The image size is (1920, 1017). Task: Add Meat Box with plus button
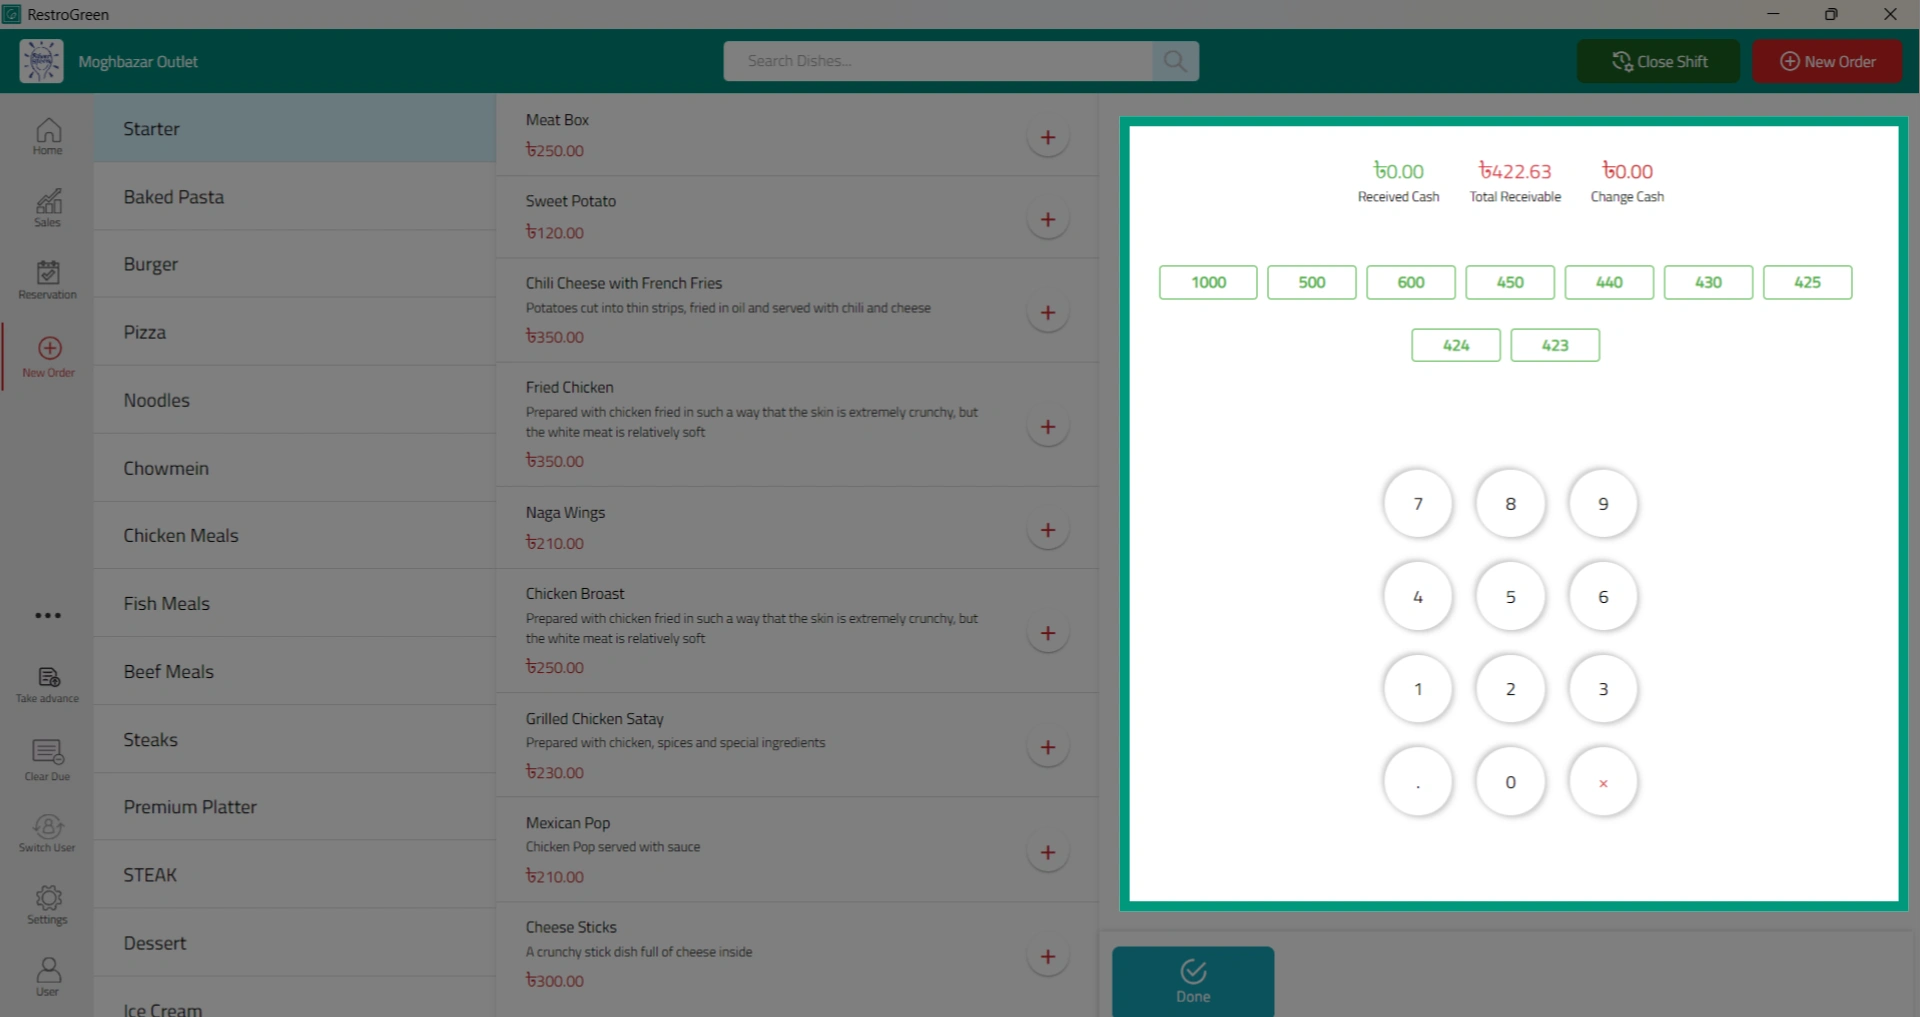1047,138
